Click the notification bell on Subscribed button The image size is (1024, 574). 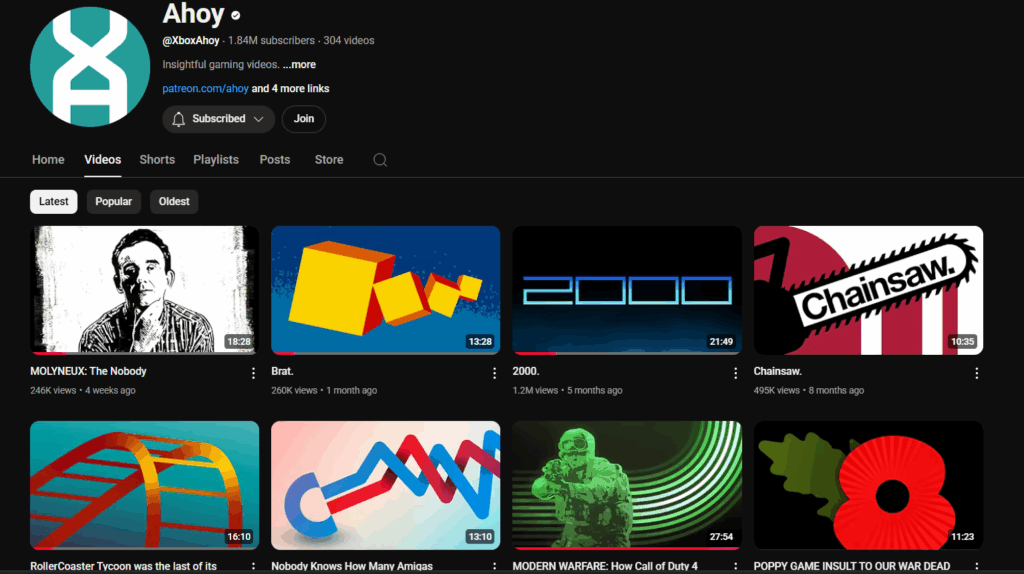pos(179,119)
